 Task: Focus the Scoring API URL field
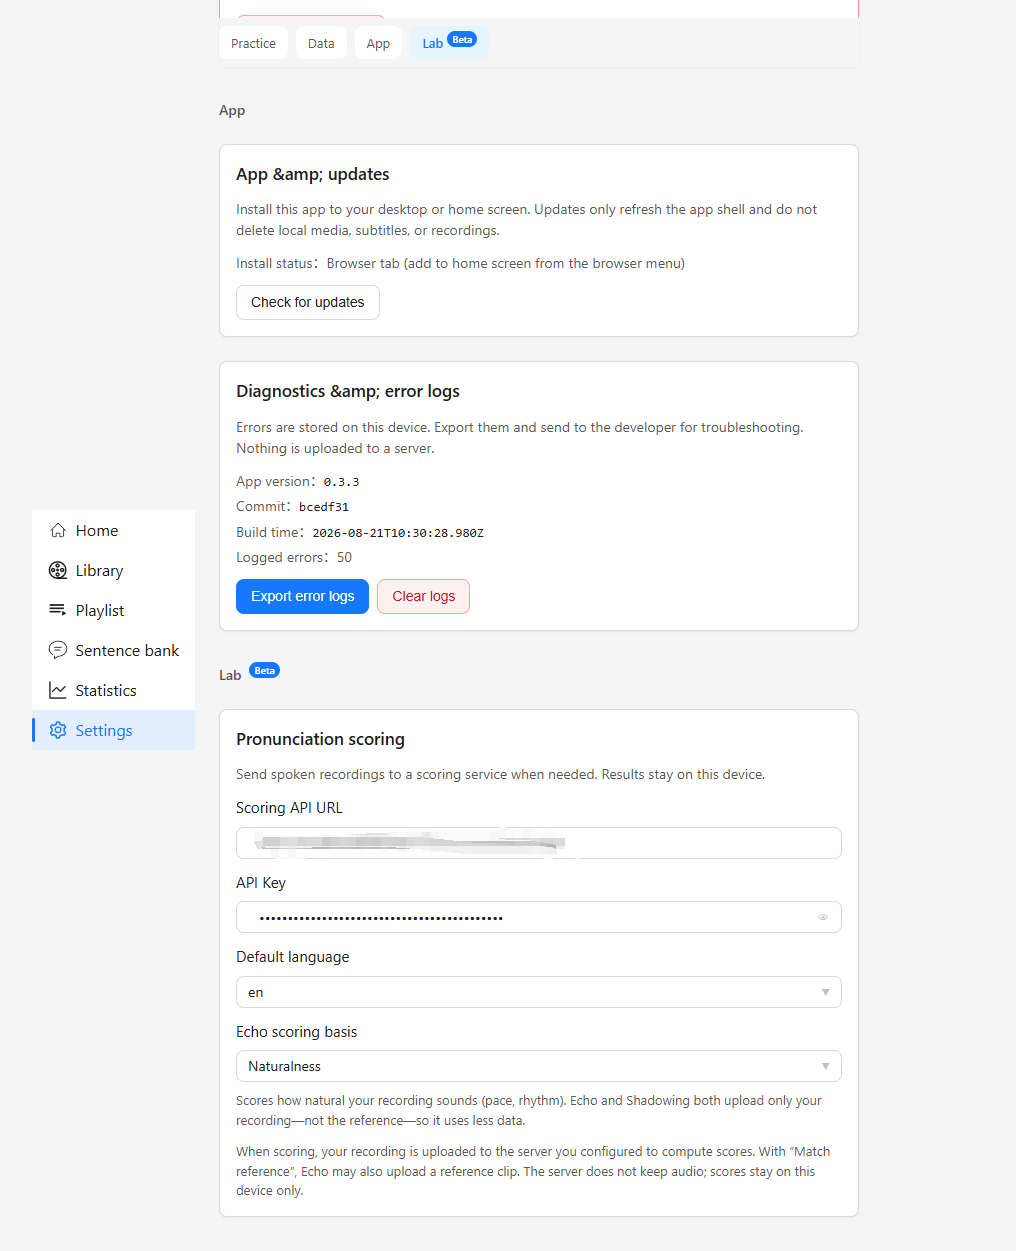tap(539, 843)
